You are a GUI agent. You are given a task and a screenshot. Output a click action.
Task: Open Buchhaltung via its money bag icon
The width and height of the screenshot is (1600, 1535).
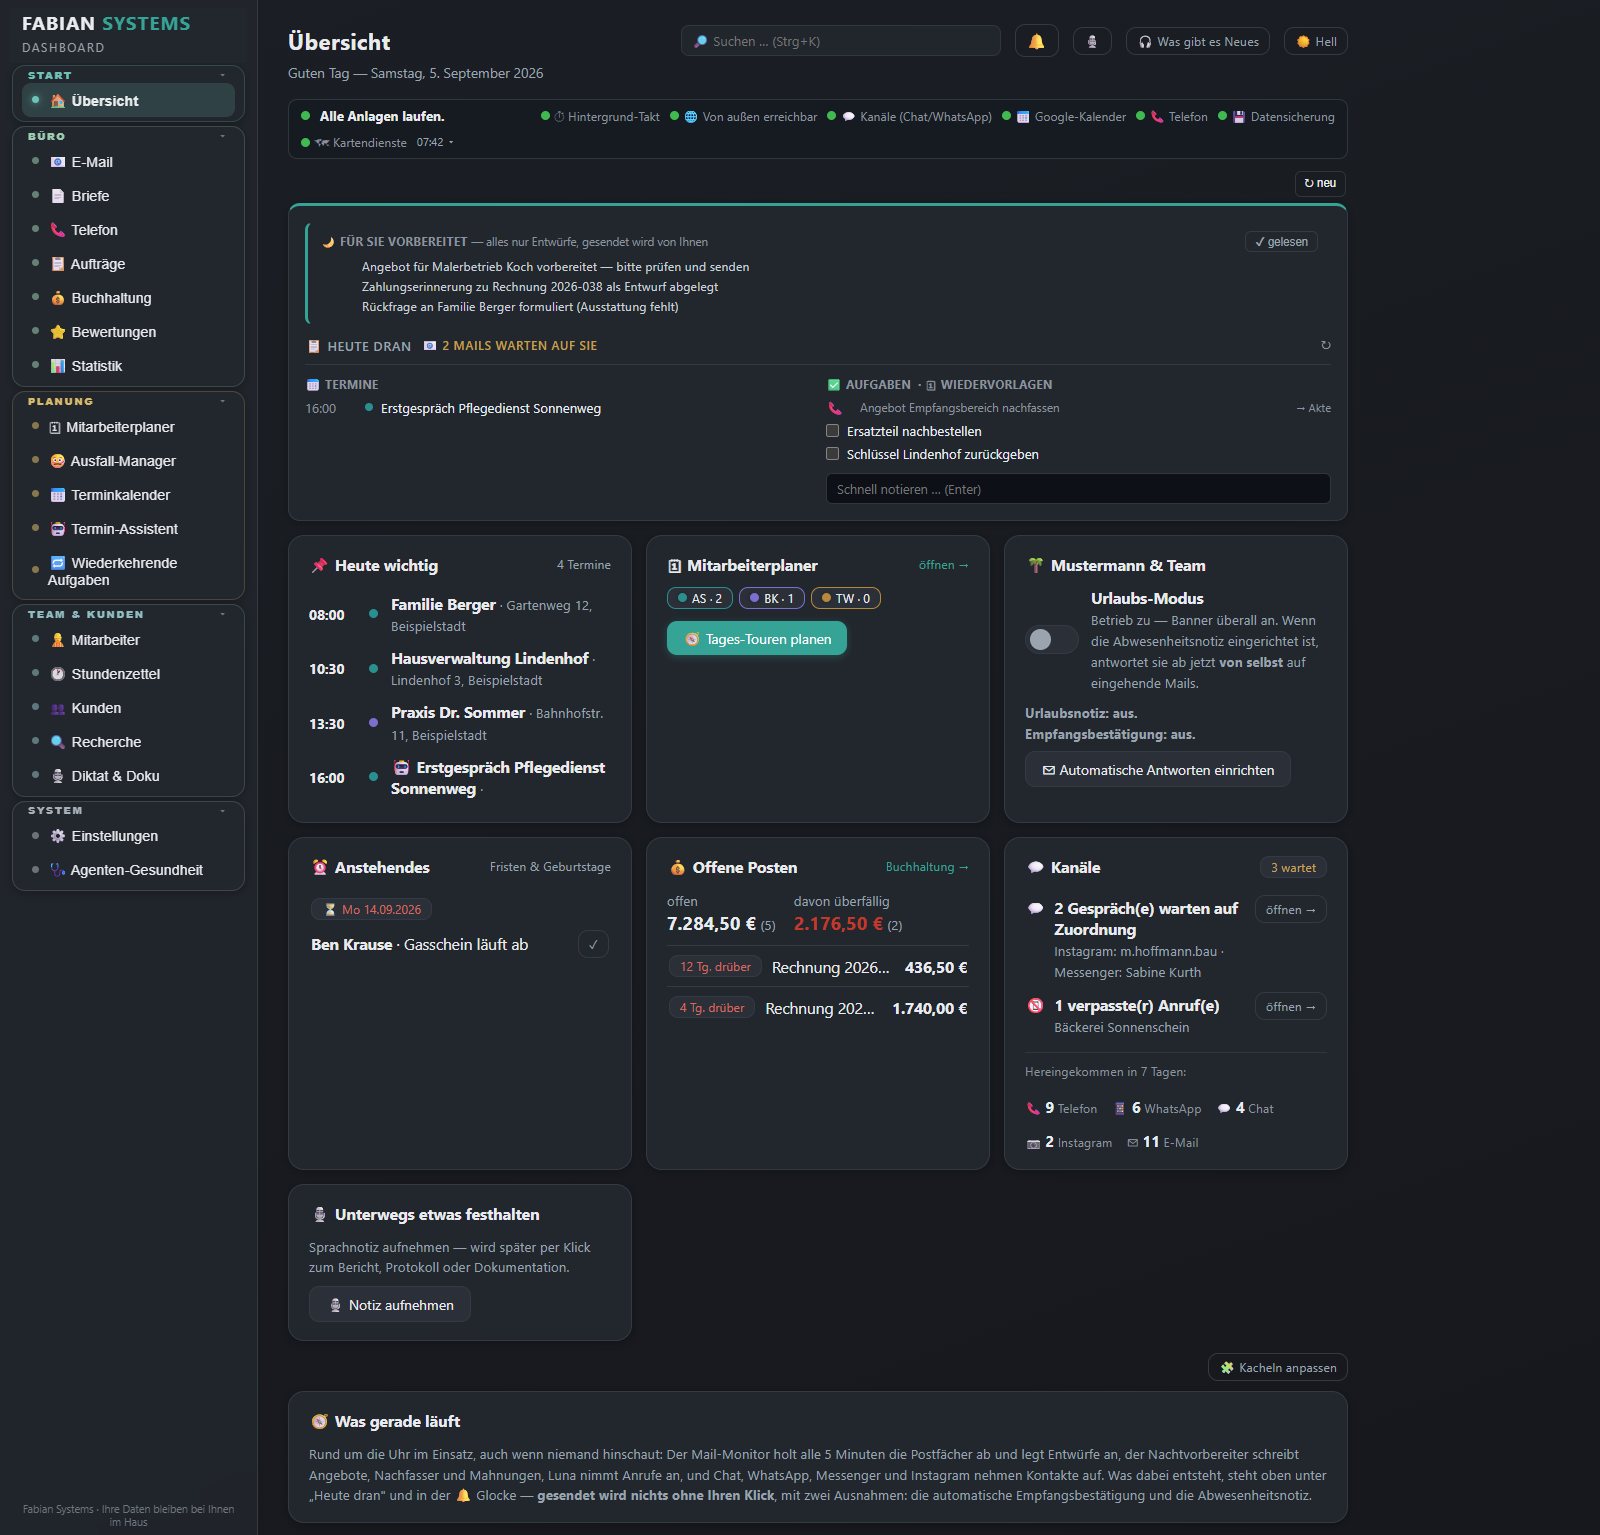pos(57,298)
